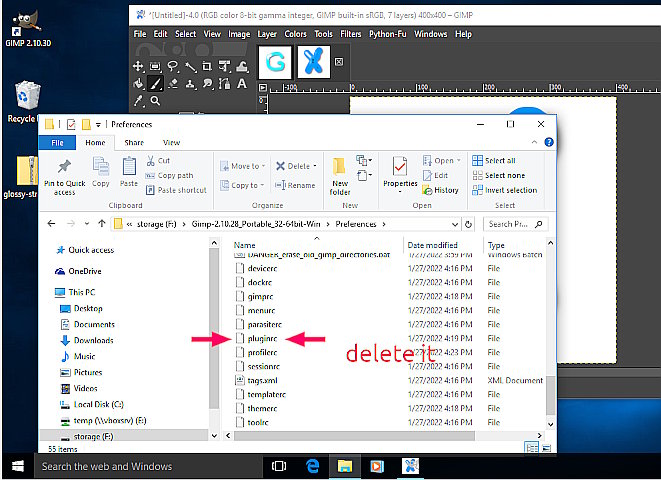Expand the Delete dropdown arrow

[x=315, y=166]
